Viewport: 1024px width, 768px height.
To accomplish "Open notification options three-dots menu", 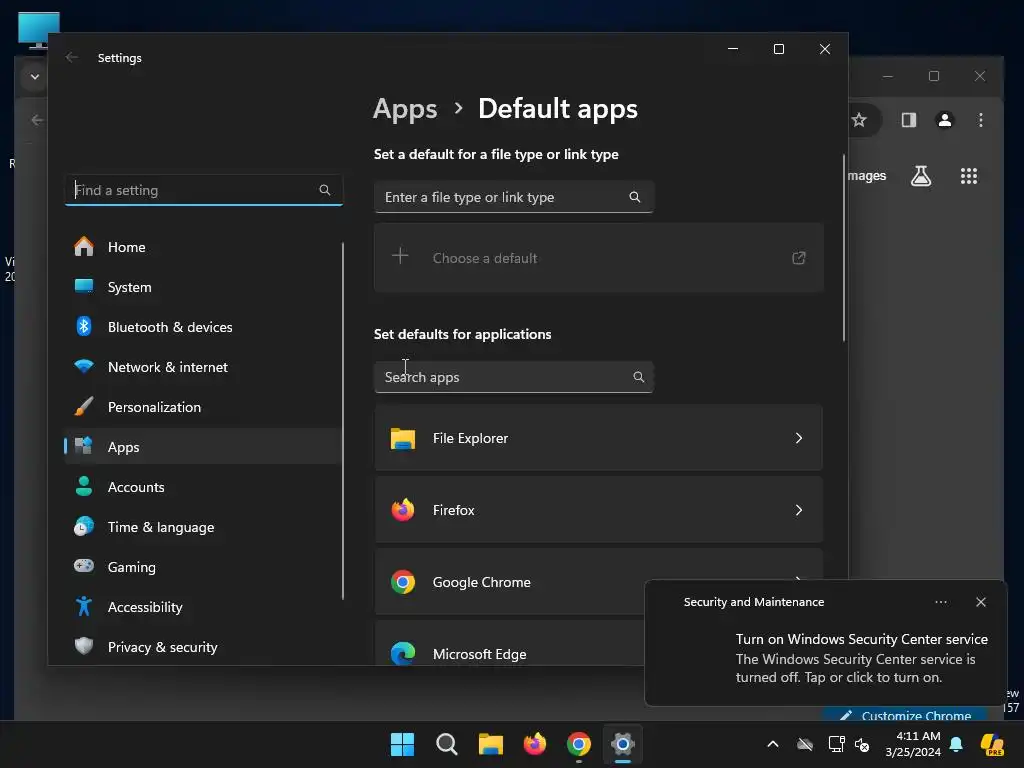I will click(941, 602).
